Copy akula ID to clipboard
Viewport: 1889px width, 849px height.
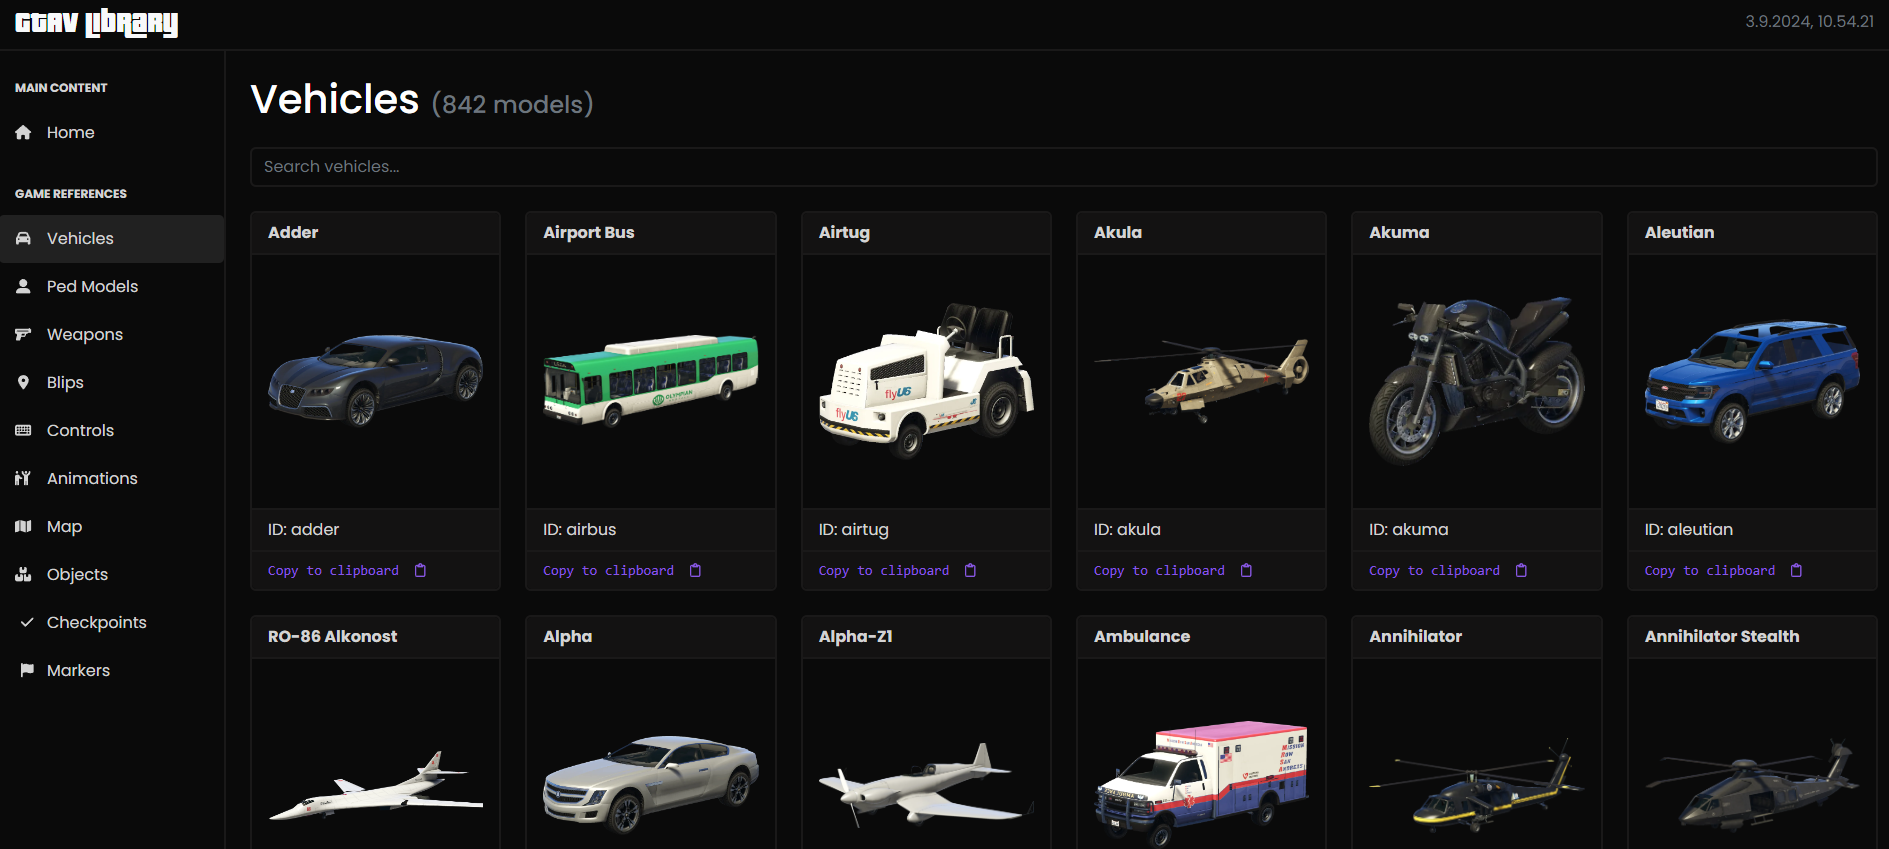tap(1173, 570)
